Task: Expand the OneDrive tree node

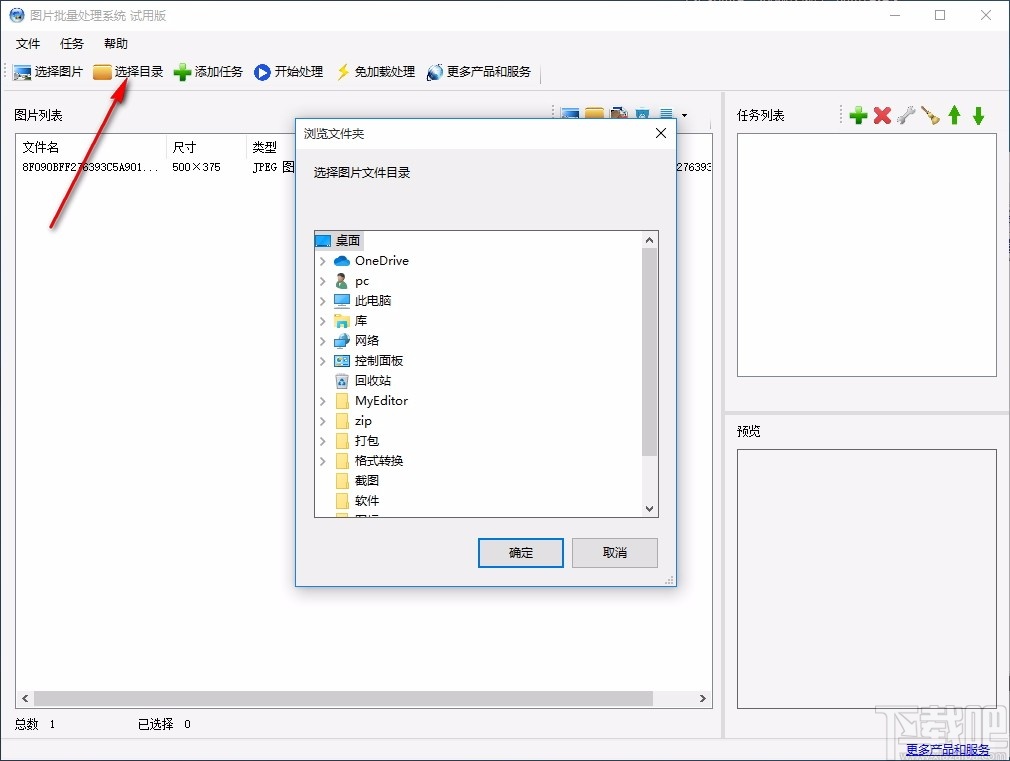Action: [x=322, y=260]
